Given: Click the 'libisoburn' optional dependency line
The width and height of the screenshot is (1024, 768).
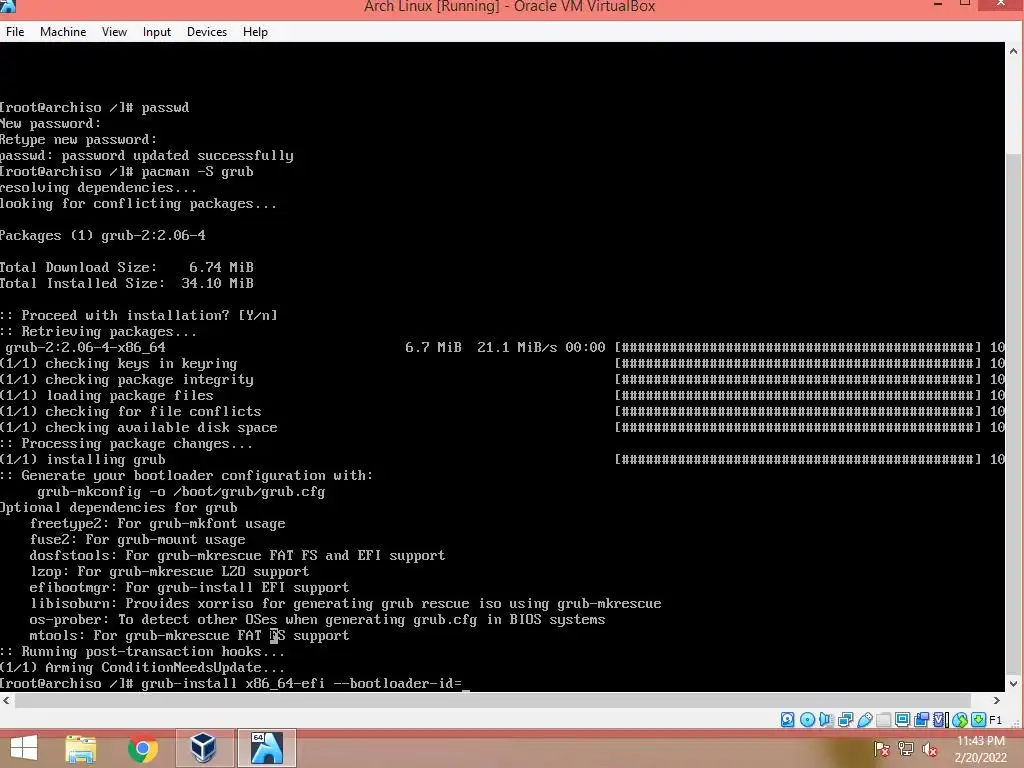Looking at the screenshot, I should coord(345,603).
